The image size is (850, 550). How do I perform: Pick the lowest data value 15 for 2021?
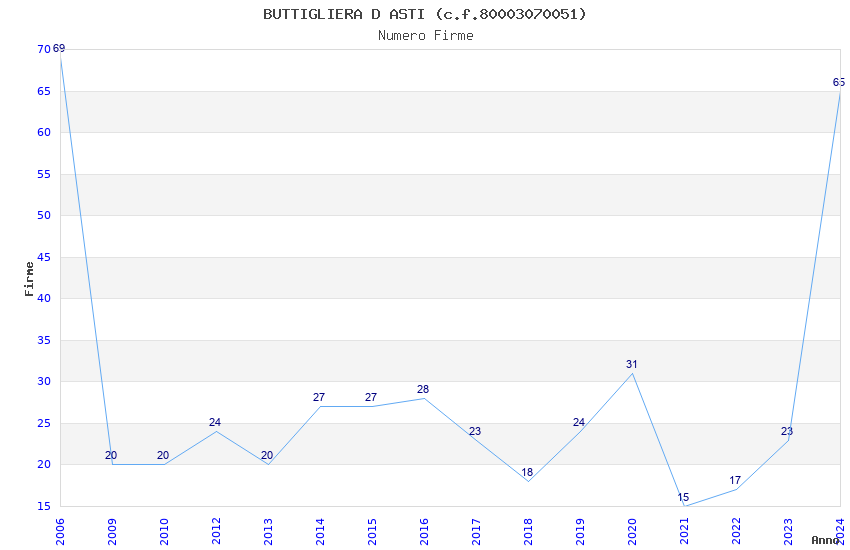coord(684,497)
